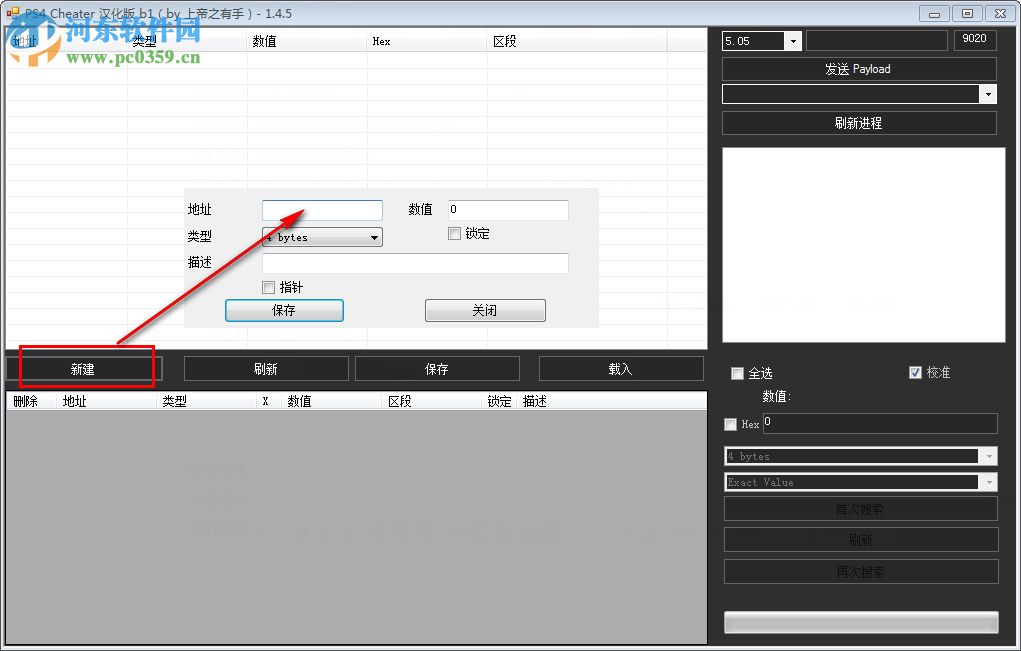The height and width of the screenshot is (651, 1021).
Task: Open the 5.05 firmware version dropdown
Action: click(x=792, y=41)
